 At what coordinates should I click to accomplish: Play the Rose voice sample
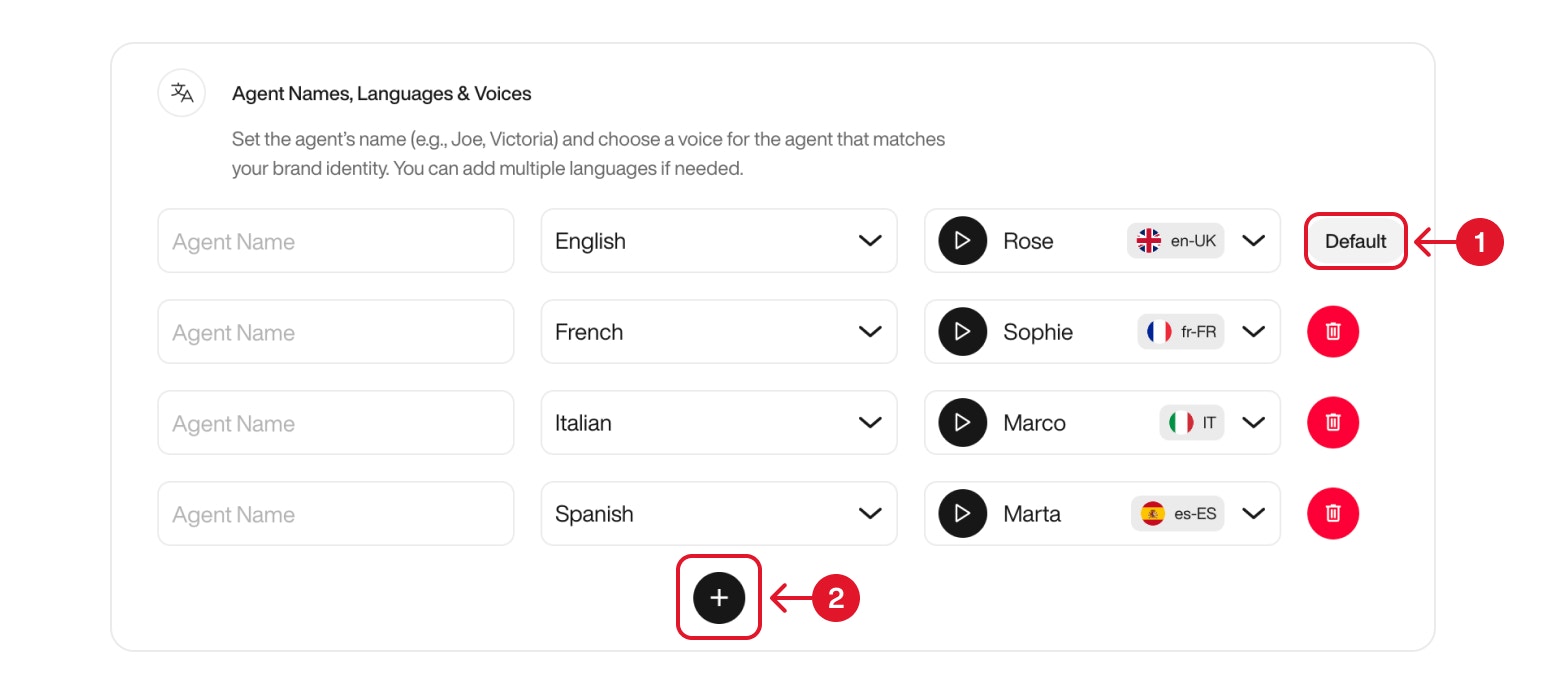(x=961, y=240)
